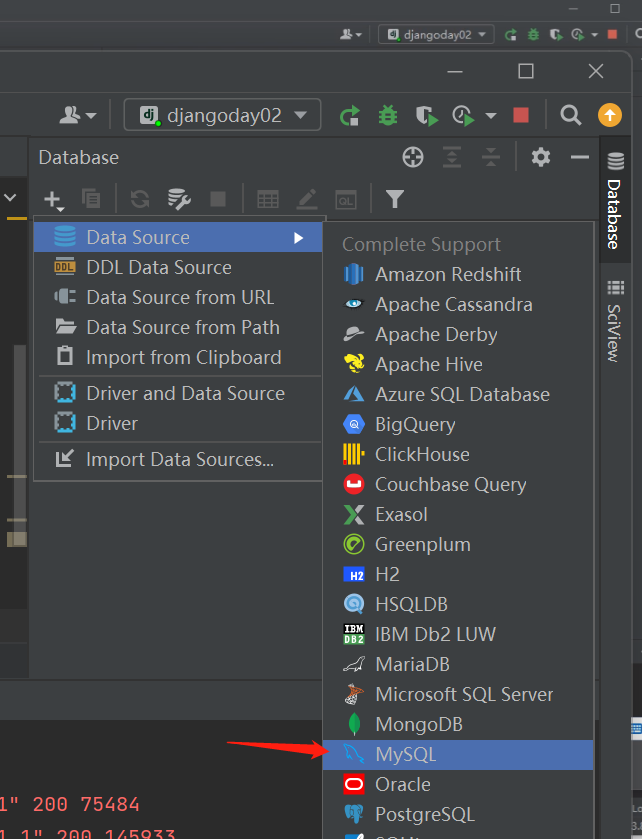This screenshot has height=839, width=642.
Task: Click the Rerun green arrow icon
Action: [x=349, y=115]
